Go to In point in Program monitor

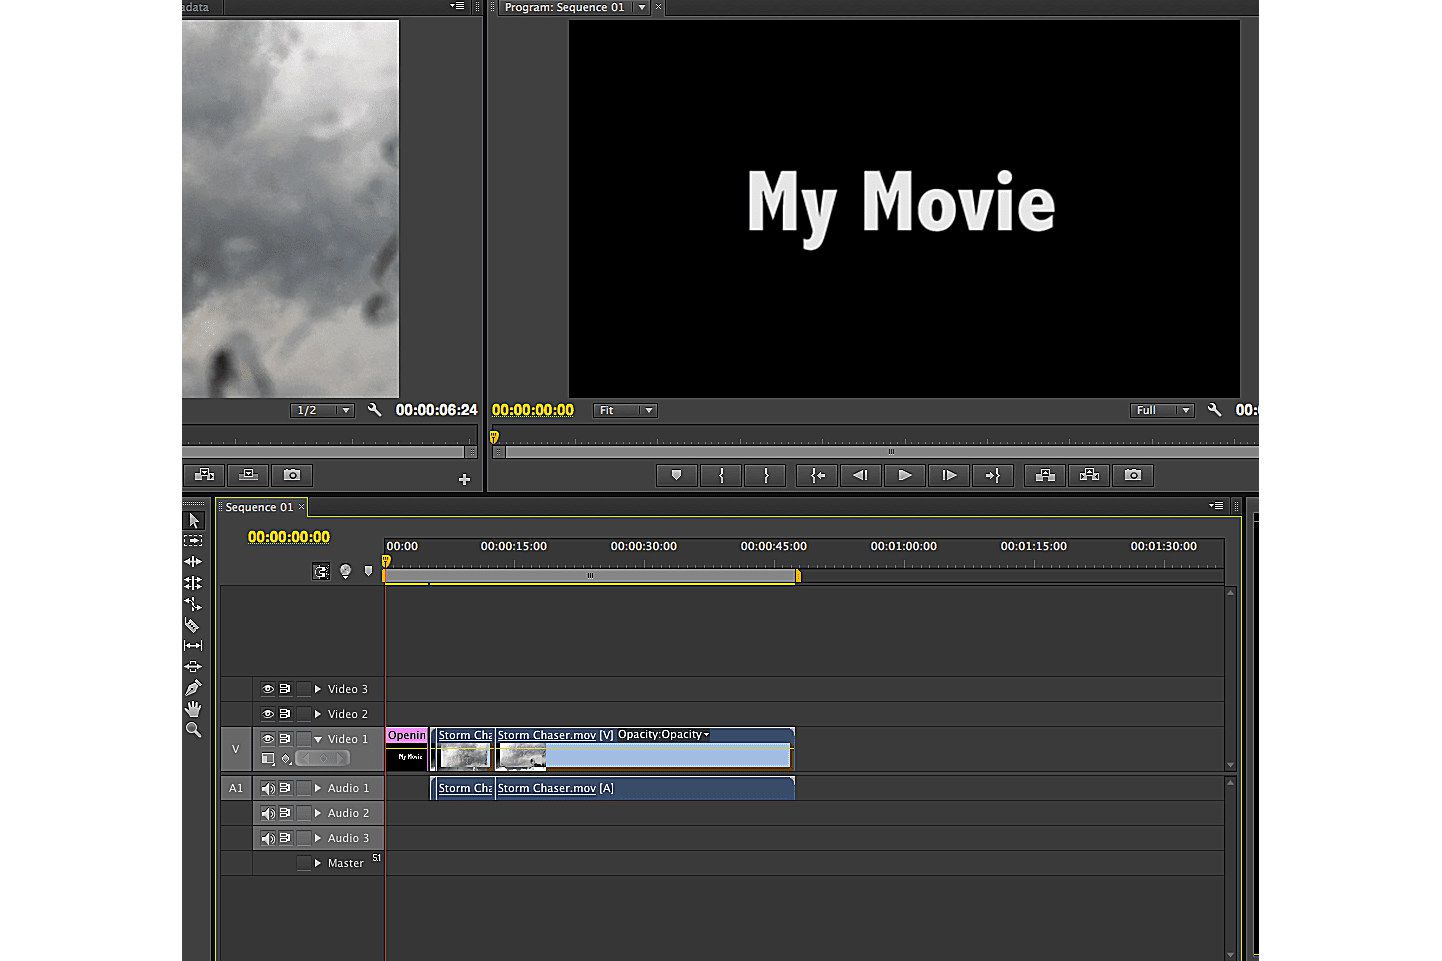817,476
